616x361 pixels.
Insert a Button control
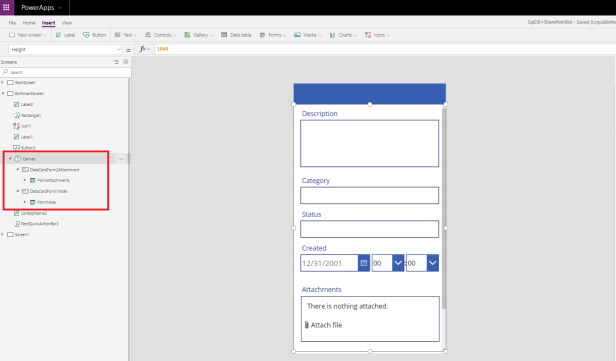[x=94, y=35]
